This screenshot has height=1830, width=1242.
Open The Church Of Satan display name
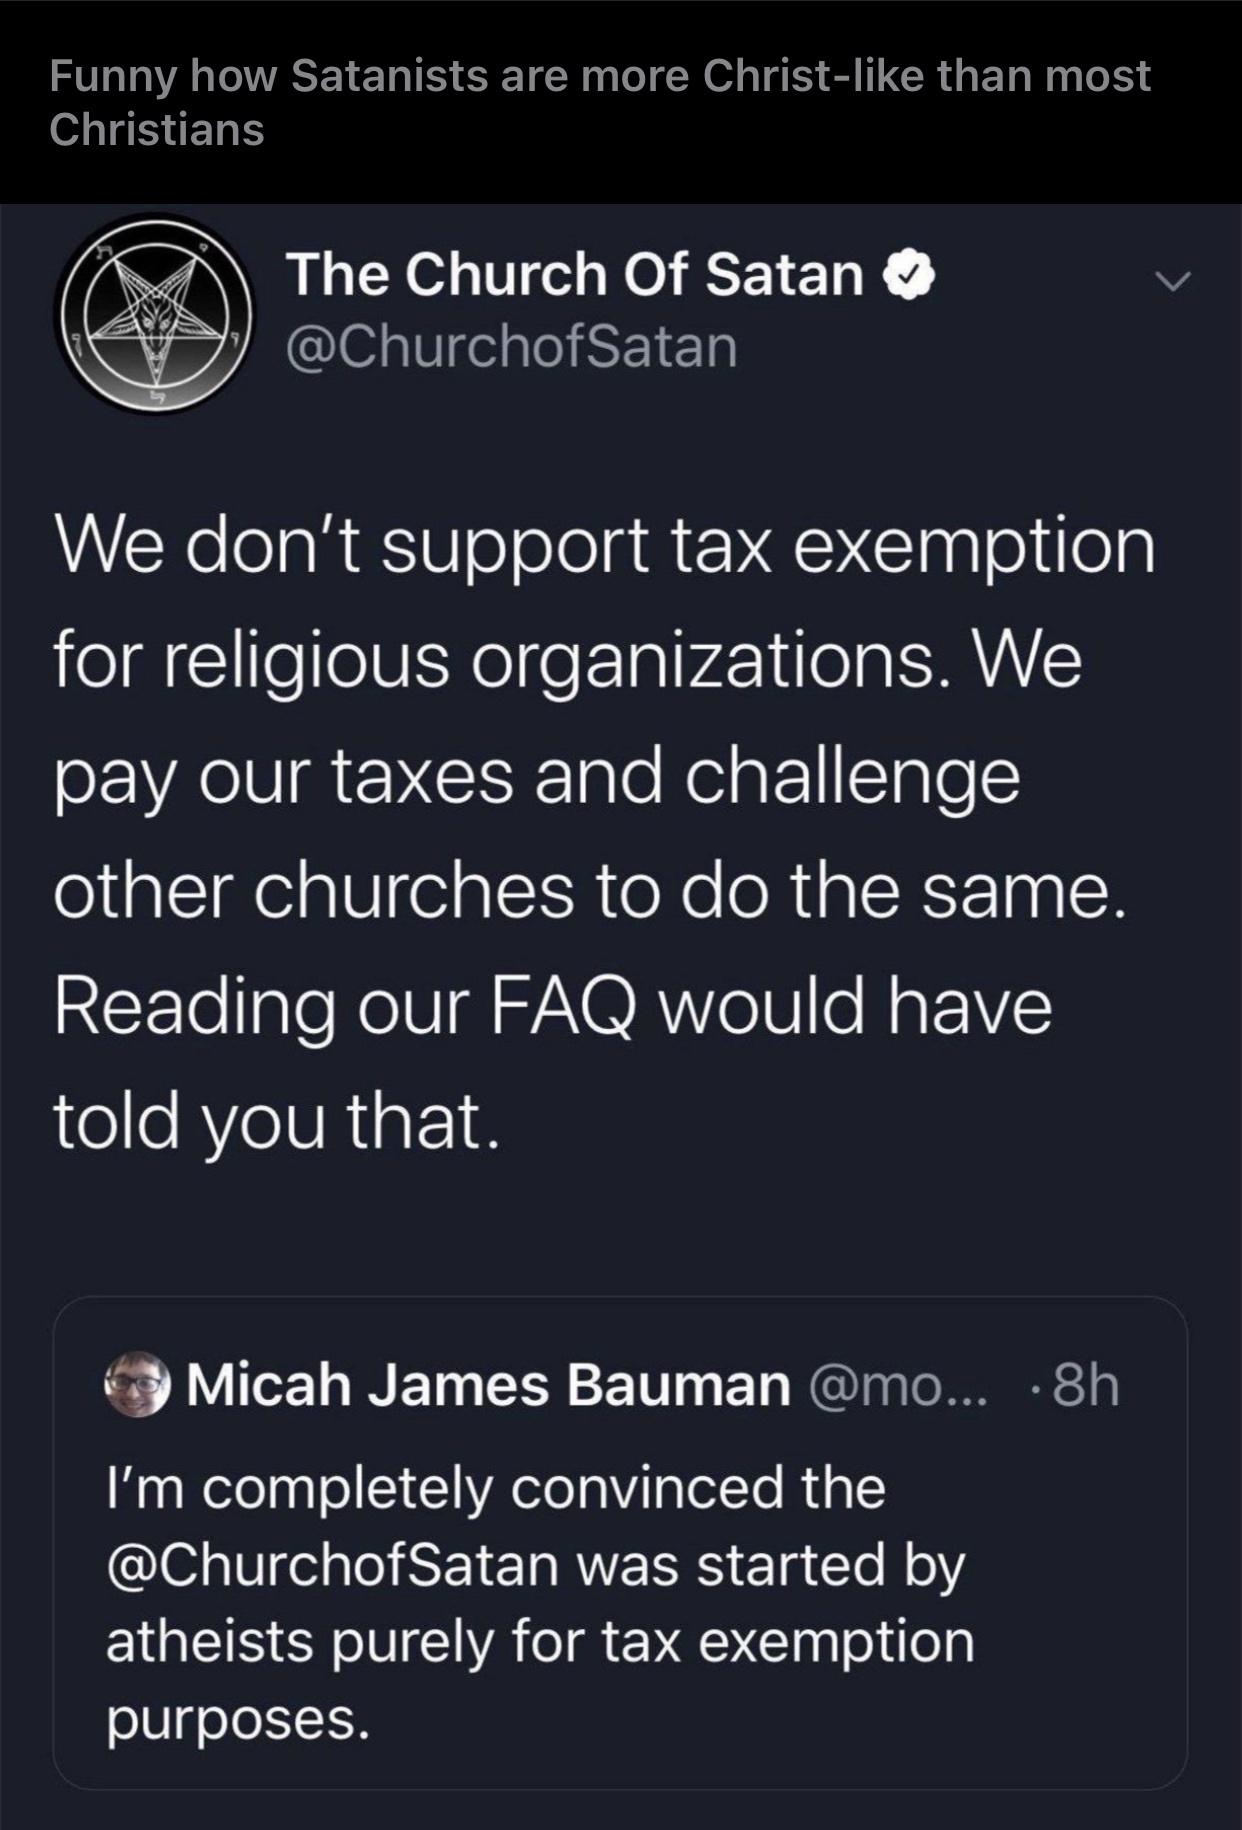pos(574,274)
